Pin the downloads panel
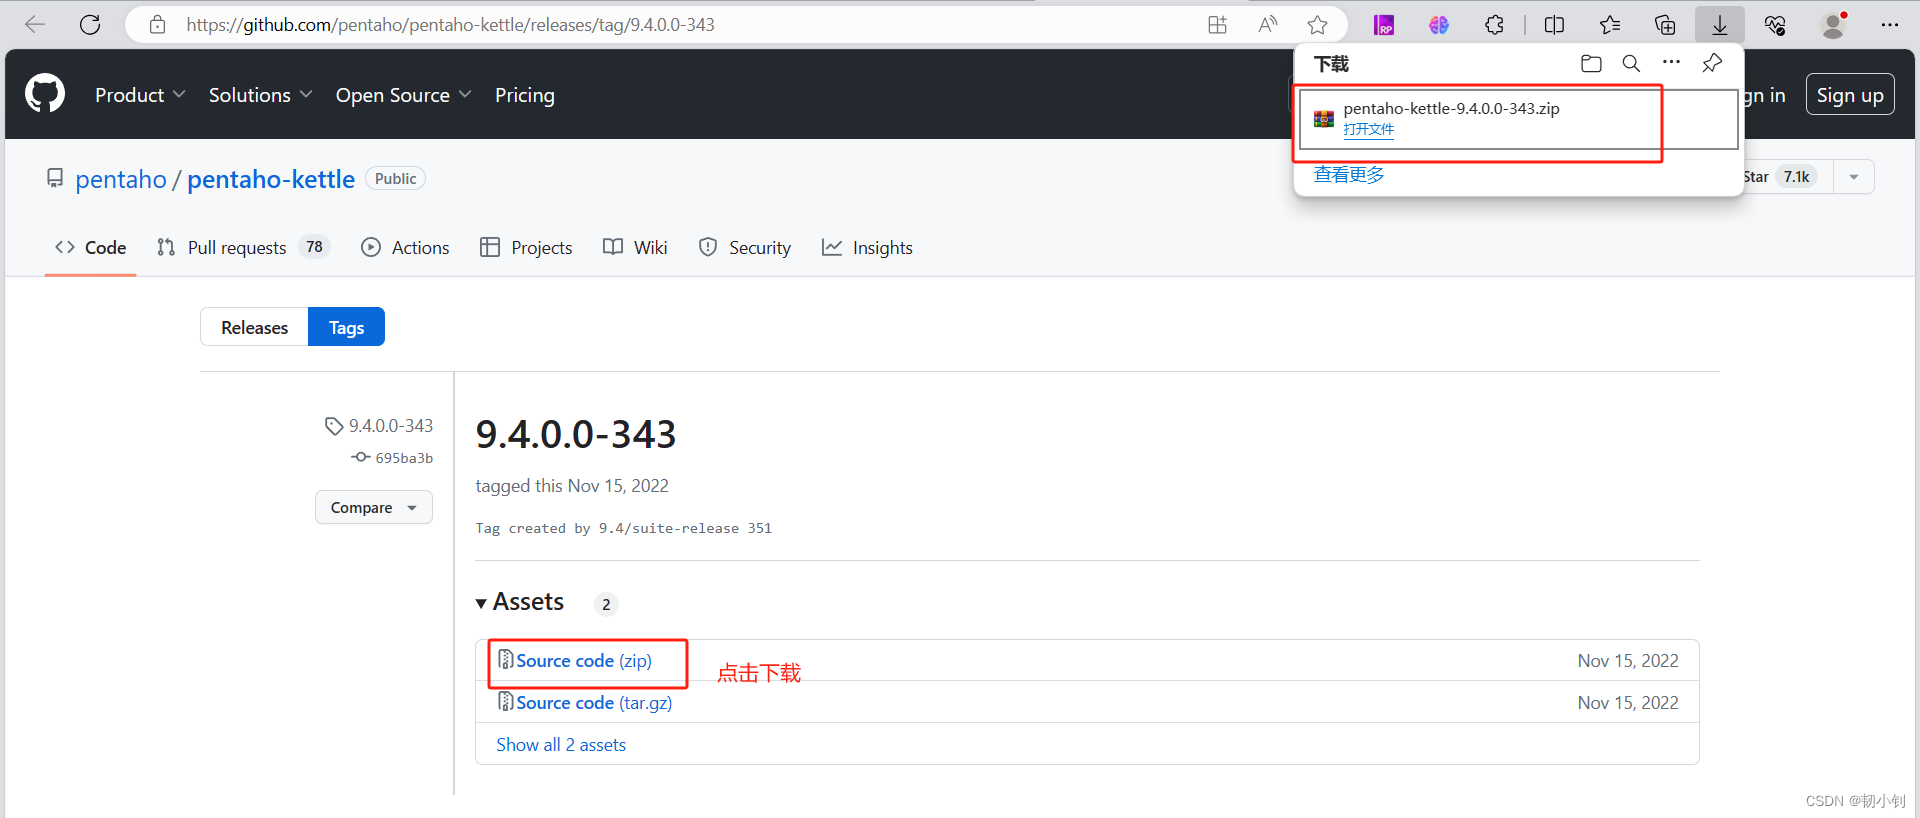Screen dimensions: 1920x818 coord(1712,63)
